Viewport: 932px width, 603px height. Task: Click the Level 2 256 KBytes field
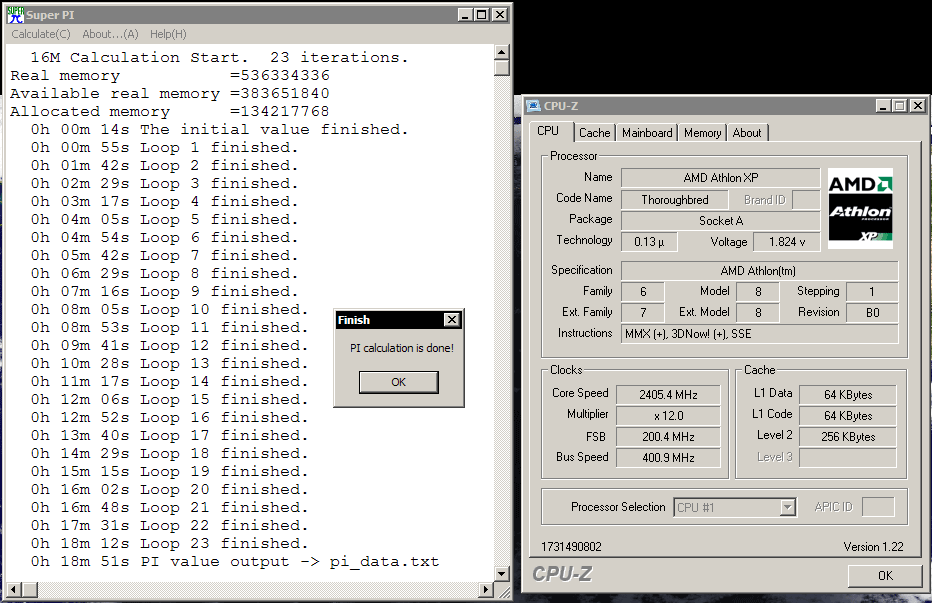click(x=848, y=436)
